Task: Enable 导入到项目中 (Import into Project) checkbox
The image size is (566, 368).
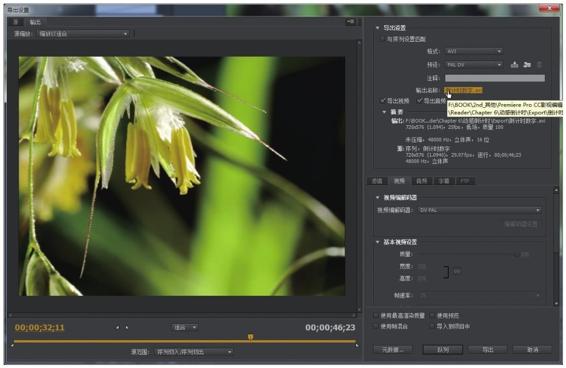Action: 432,326
